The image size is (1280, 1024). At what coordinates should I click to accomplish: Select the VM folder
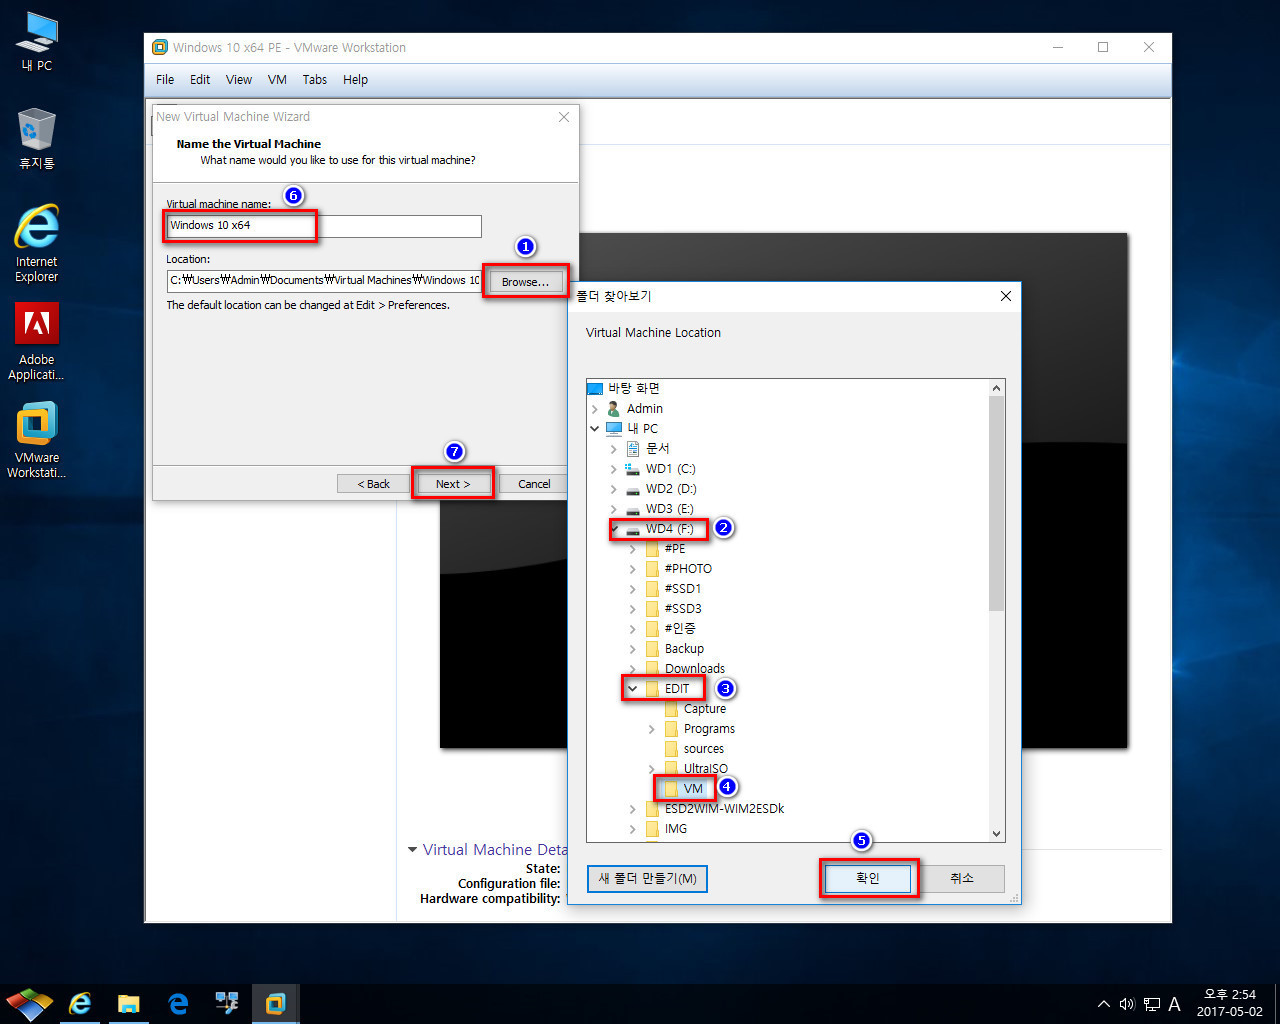[693, 788]
